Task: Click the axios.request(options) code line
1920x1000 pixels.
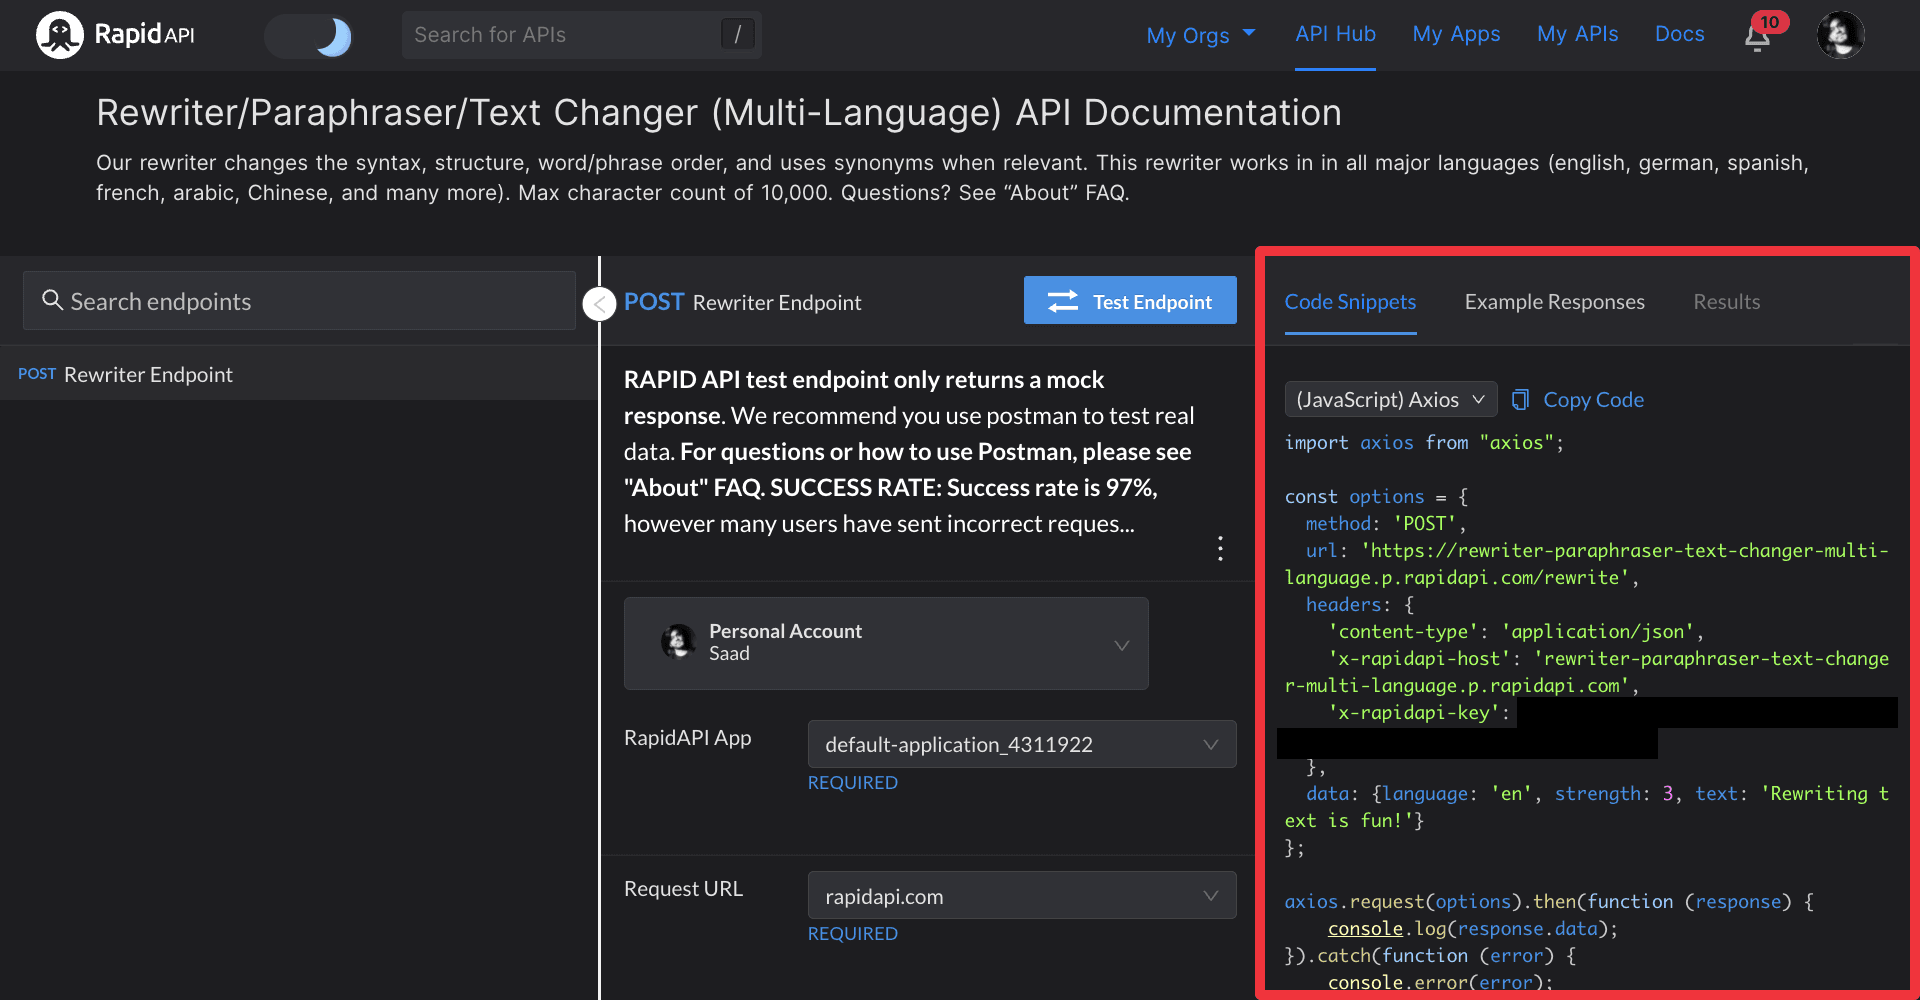Action: coord(1549,902)
